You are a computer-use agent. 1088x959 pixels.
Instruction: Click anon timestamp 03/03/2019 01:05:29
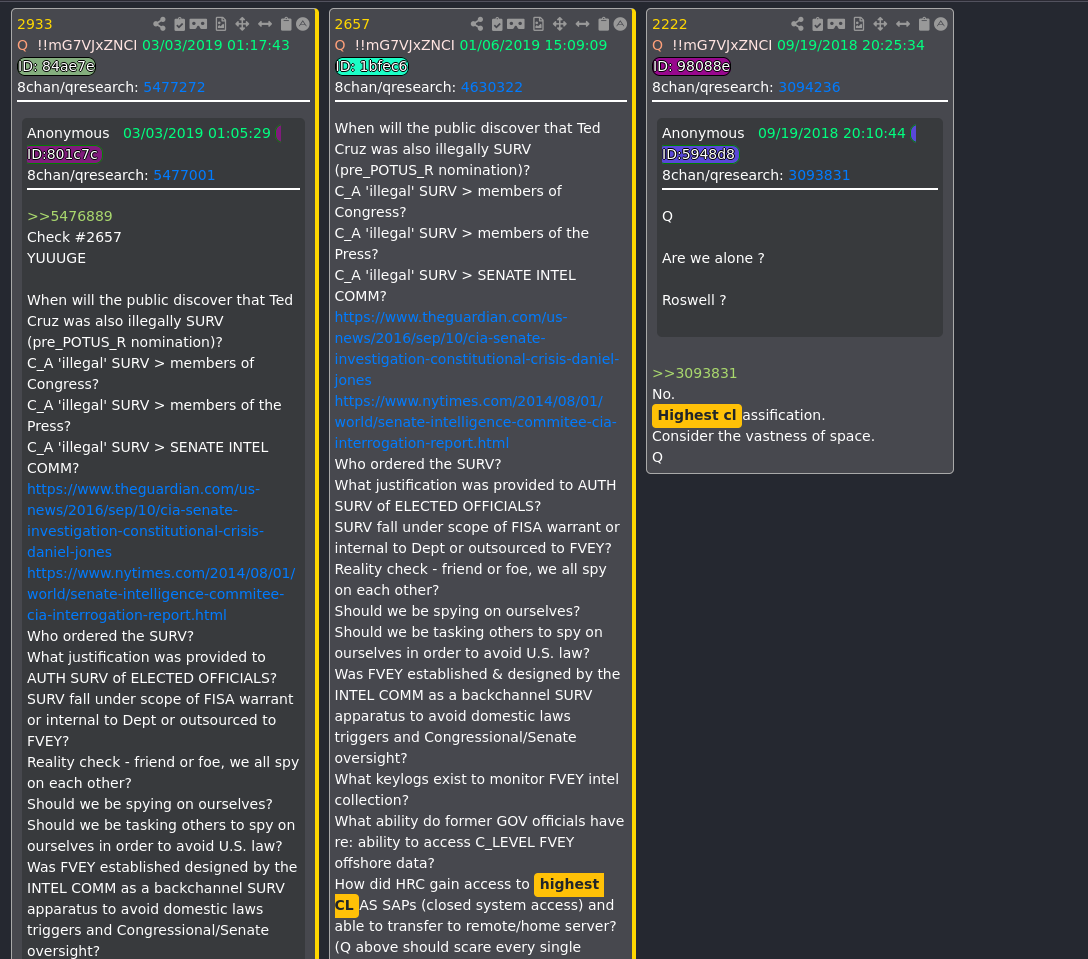[x=196, y=134]
